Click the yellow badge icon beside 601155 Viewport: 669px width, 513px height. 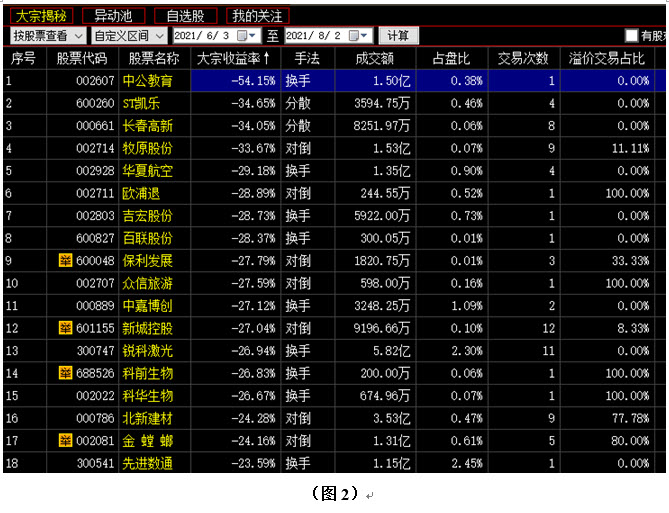click(x=66, y=328)
